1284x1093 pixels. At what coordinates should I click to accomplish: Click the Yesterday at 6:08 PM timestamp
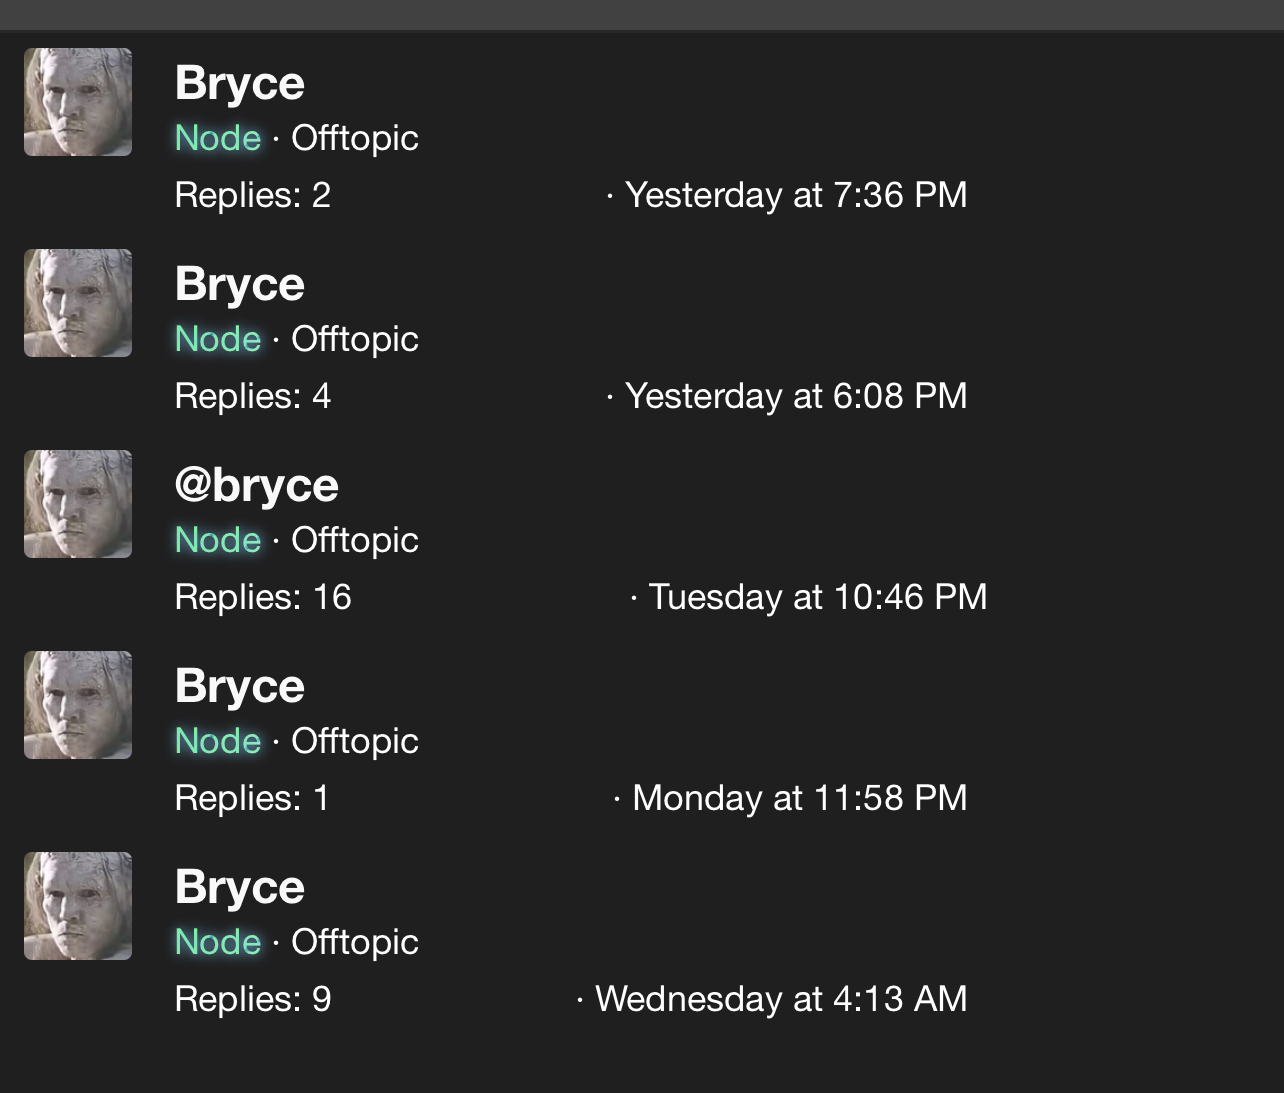coord(795,396)
